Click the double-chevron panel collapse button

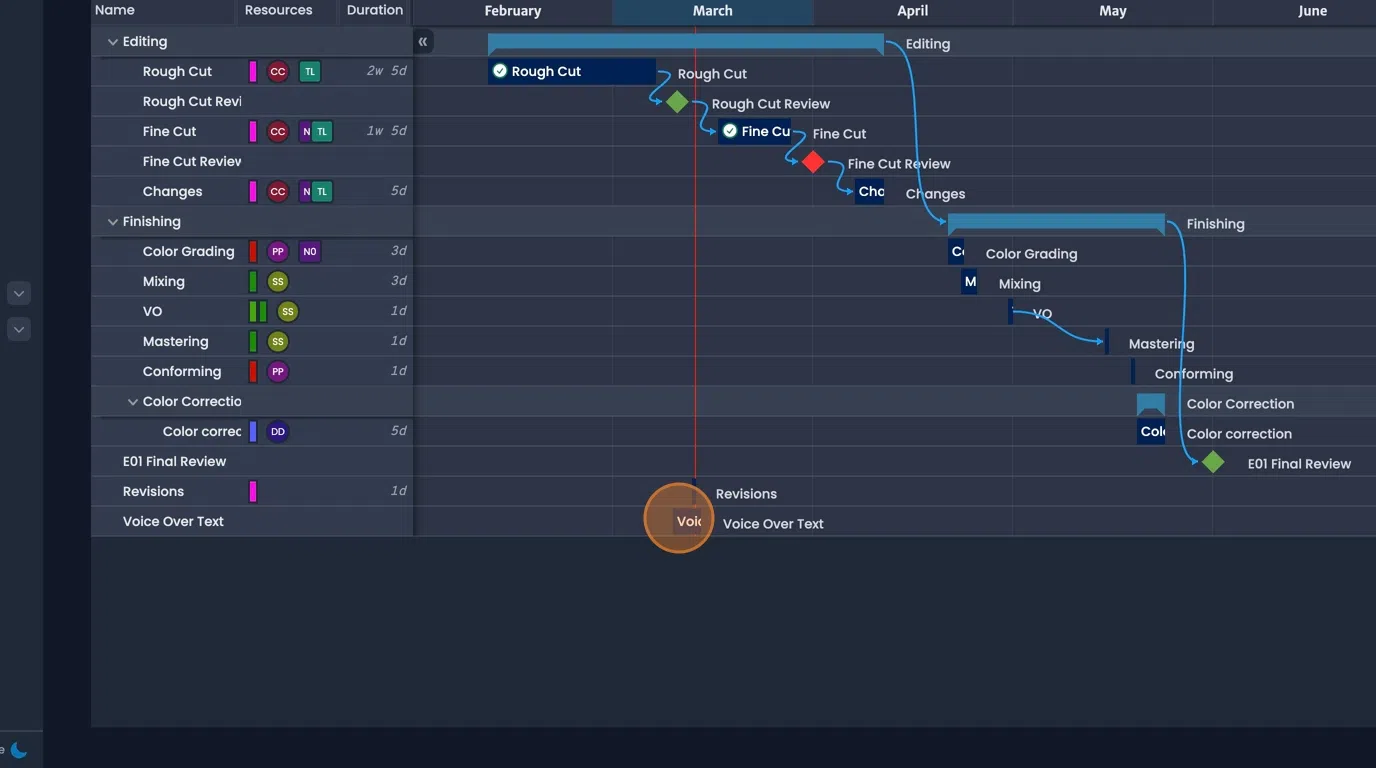point(423,41)
